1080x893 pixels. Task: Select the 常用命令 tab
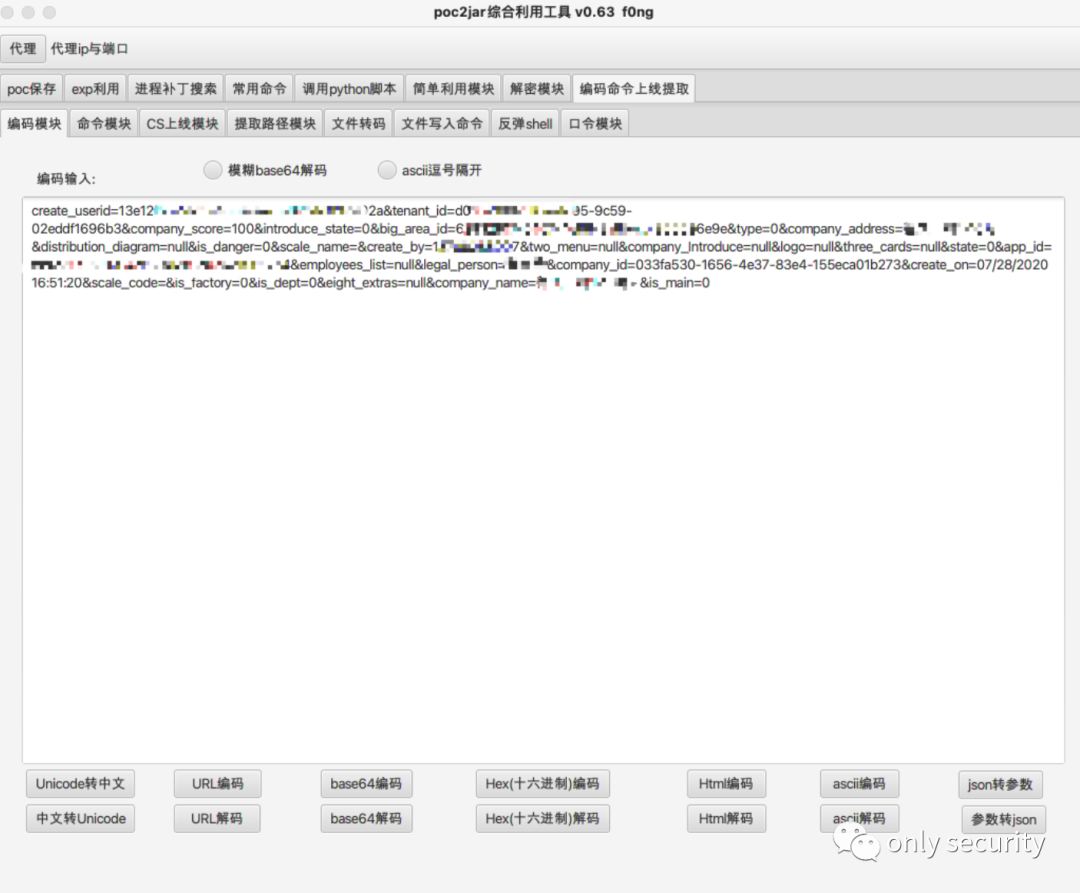click(259, 89)
